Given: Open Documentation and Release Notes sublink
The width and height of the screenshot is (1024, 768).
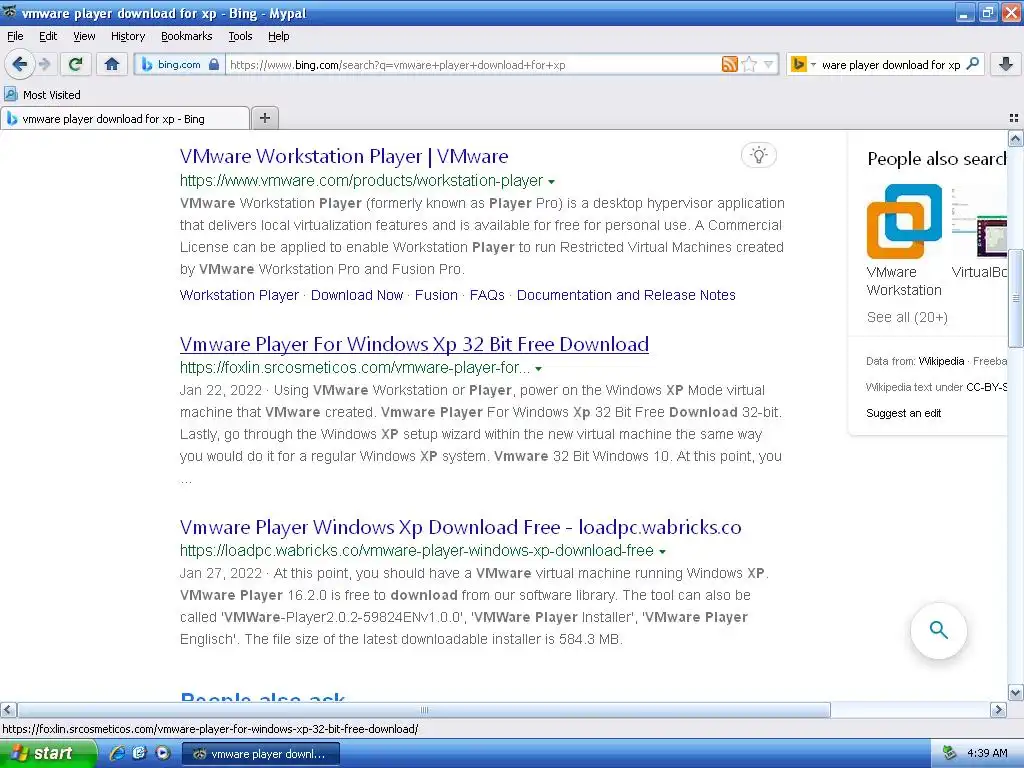Looking at the screenshot, I should [626, 295].
